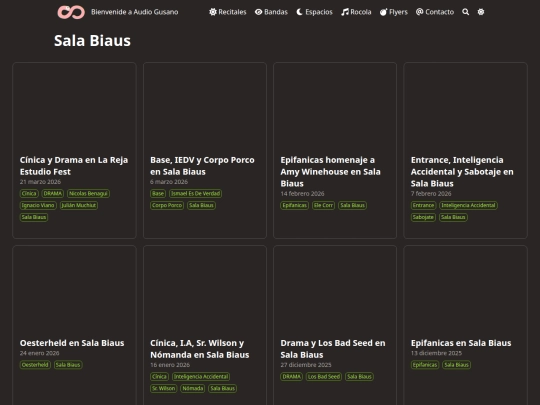Image resolution: width=540 pixels, height=405 pixels.
Task: Open 'Base, IEDV y Corpo Porco en Sala Biaus'
Action: point(202,166)
